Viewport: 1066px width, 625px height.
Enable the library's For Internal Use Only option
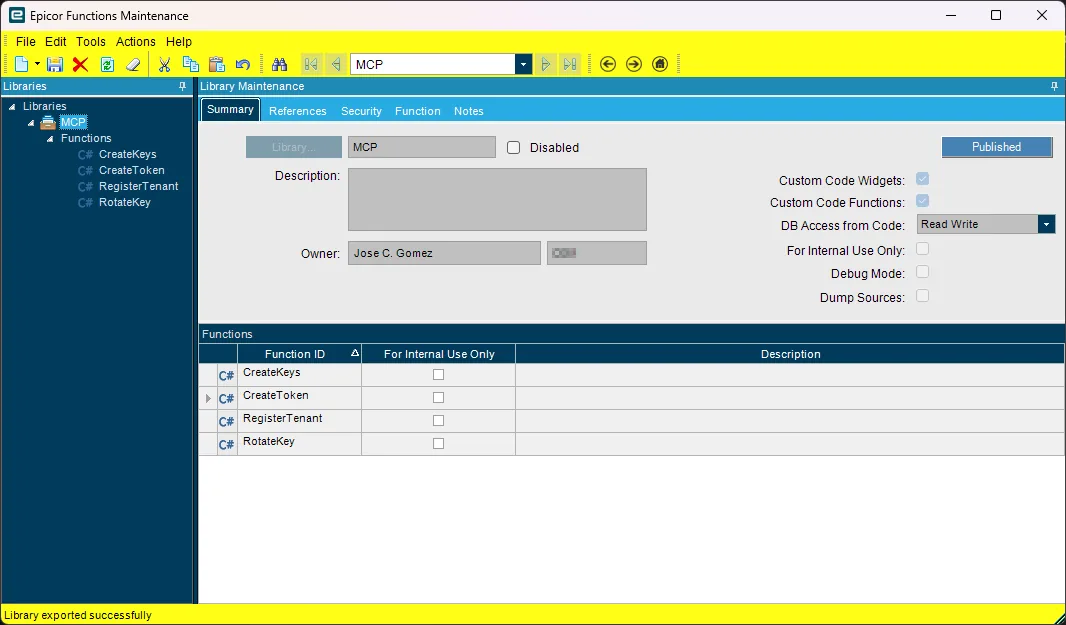pyautogui.click(x=923, y=249)
